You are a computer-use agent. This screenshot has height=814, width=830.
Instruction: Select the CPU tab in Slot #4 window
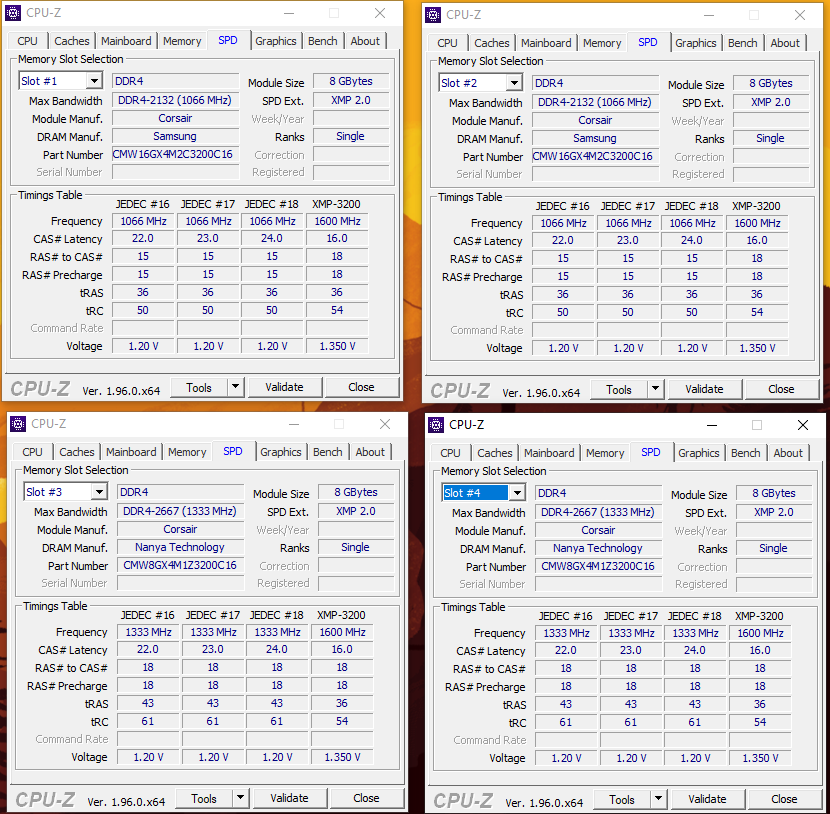pos(450,454)
